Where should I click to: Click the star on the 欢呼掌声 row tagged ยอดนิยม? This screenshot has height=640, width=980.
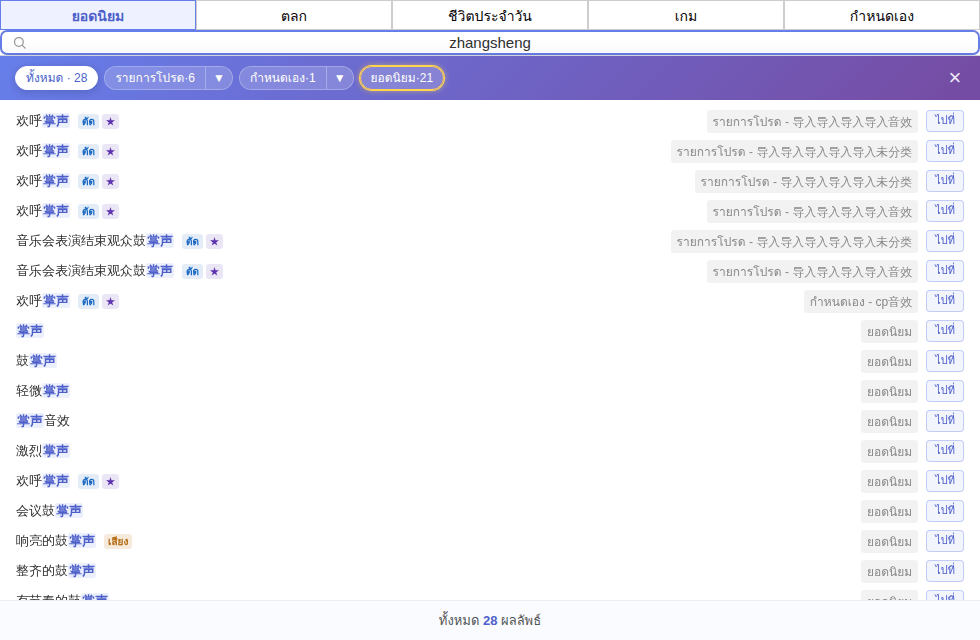(111, 481)
